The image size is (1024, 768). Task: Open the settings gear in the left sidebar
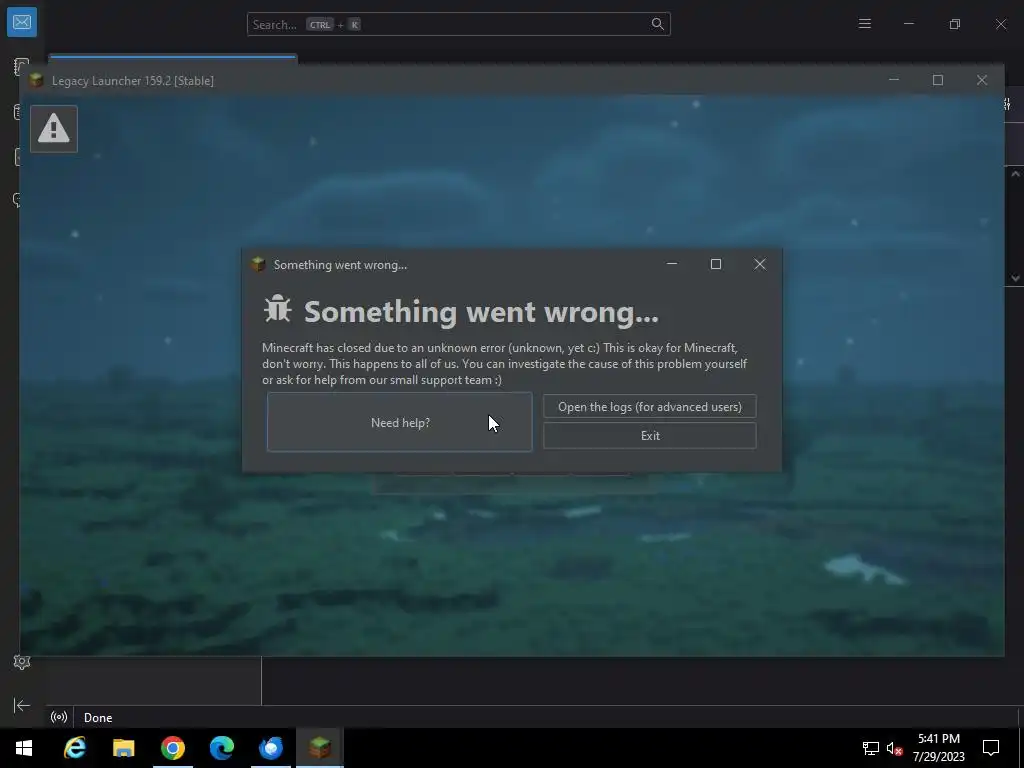pos(22,662)
